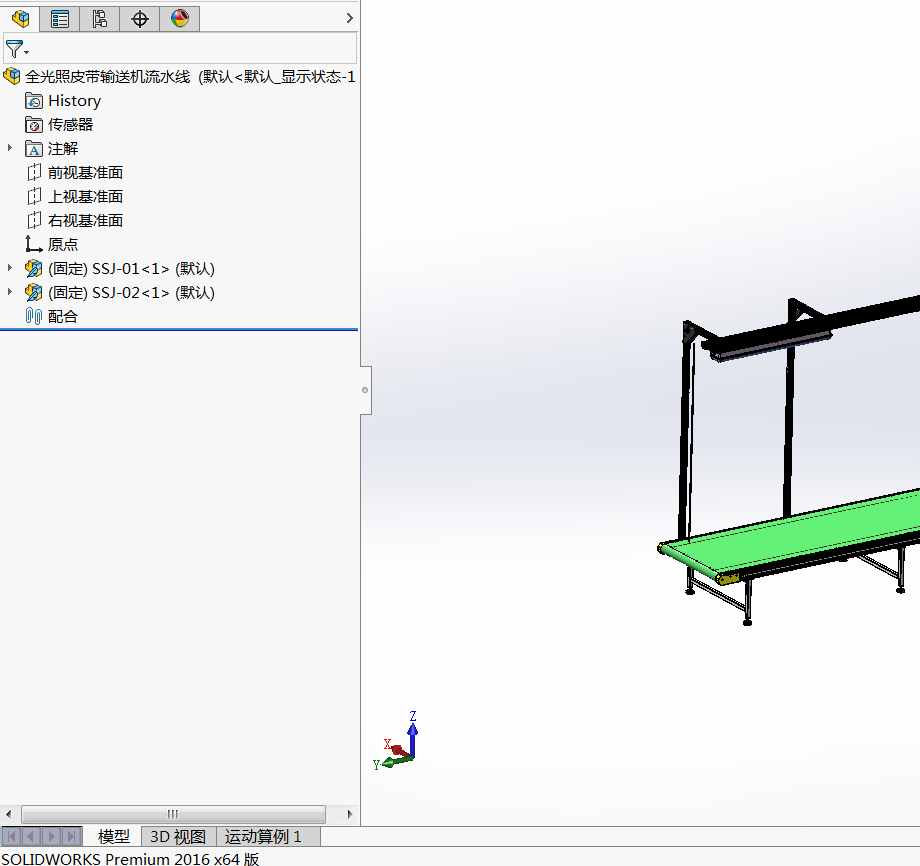Open the ConfigurationManager tab

click(100, 19)
